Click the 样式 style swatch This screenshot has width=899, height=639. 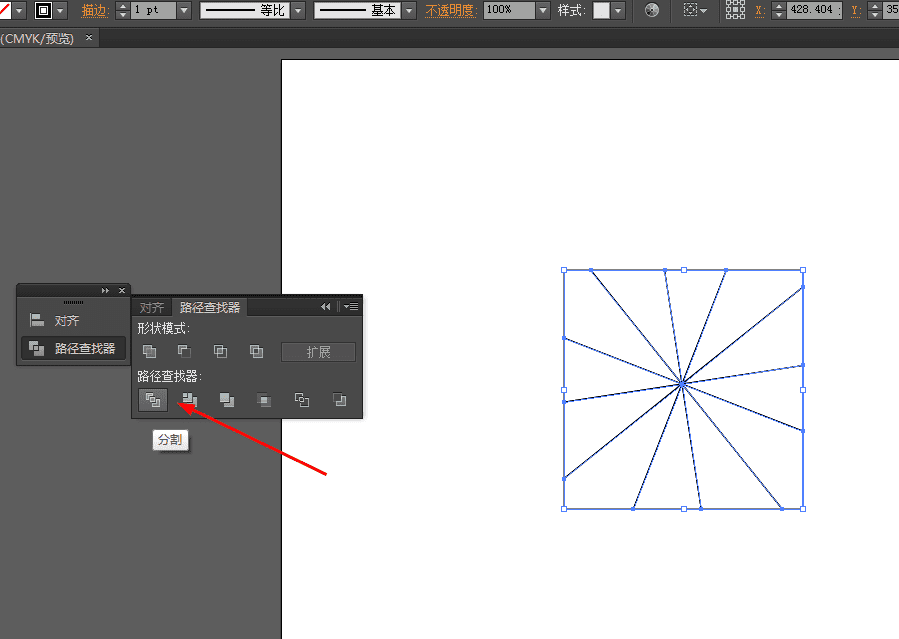coord(601,11)
